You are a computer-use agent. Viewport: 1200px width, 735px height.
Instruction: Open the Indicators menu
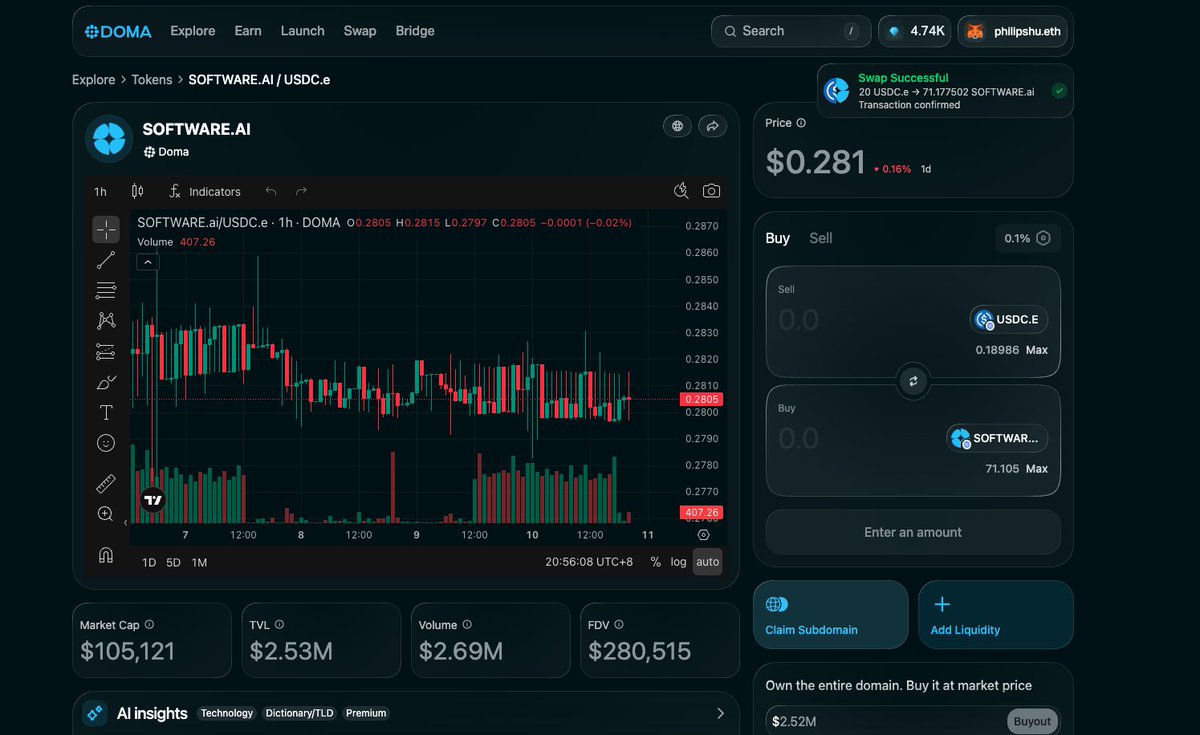[205, 191]
